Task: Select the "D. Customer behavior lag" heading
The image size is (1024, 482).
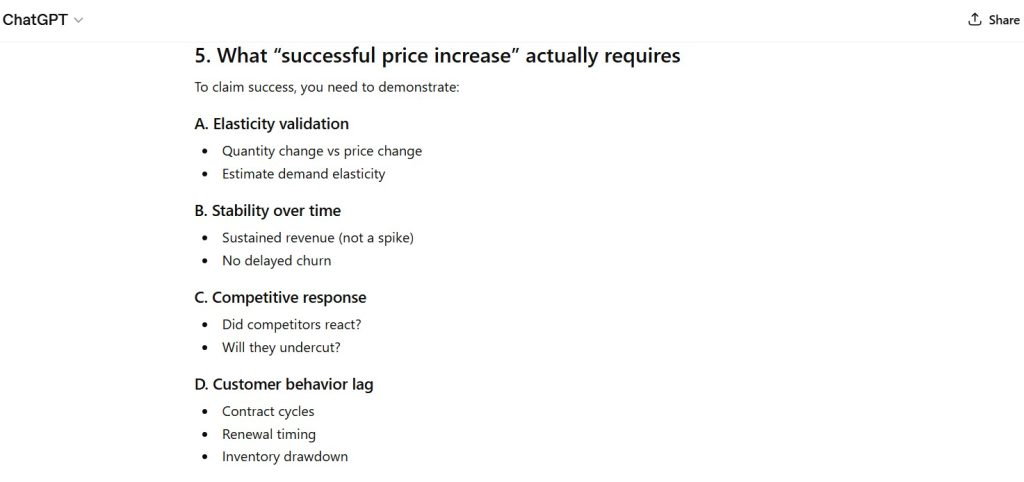Action: [284, 384]
